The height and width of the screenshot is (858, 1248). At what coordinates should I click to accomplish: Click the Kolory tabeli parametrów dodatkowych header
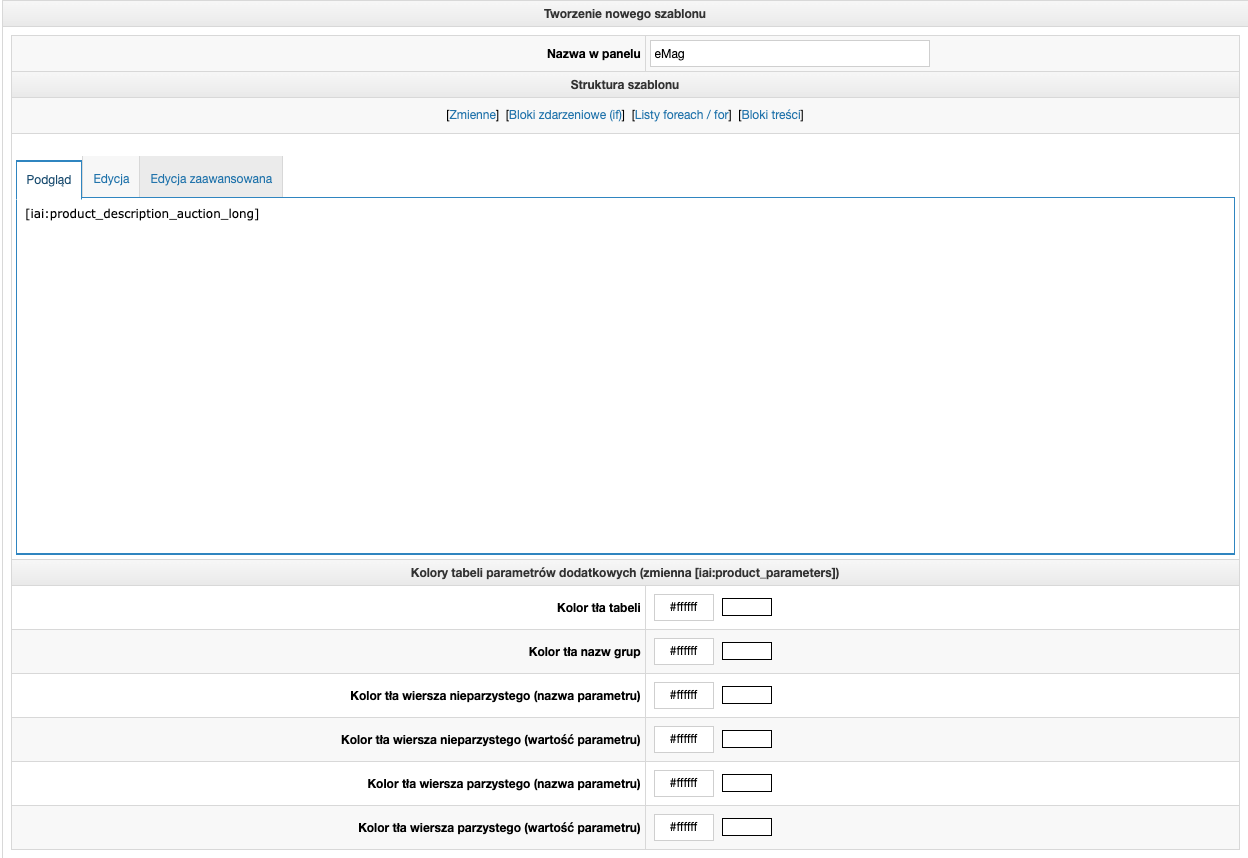pos(625,573)
